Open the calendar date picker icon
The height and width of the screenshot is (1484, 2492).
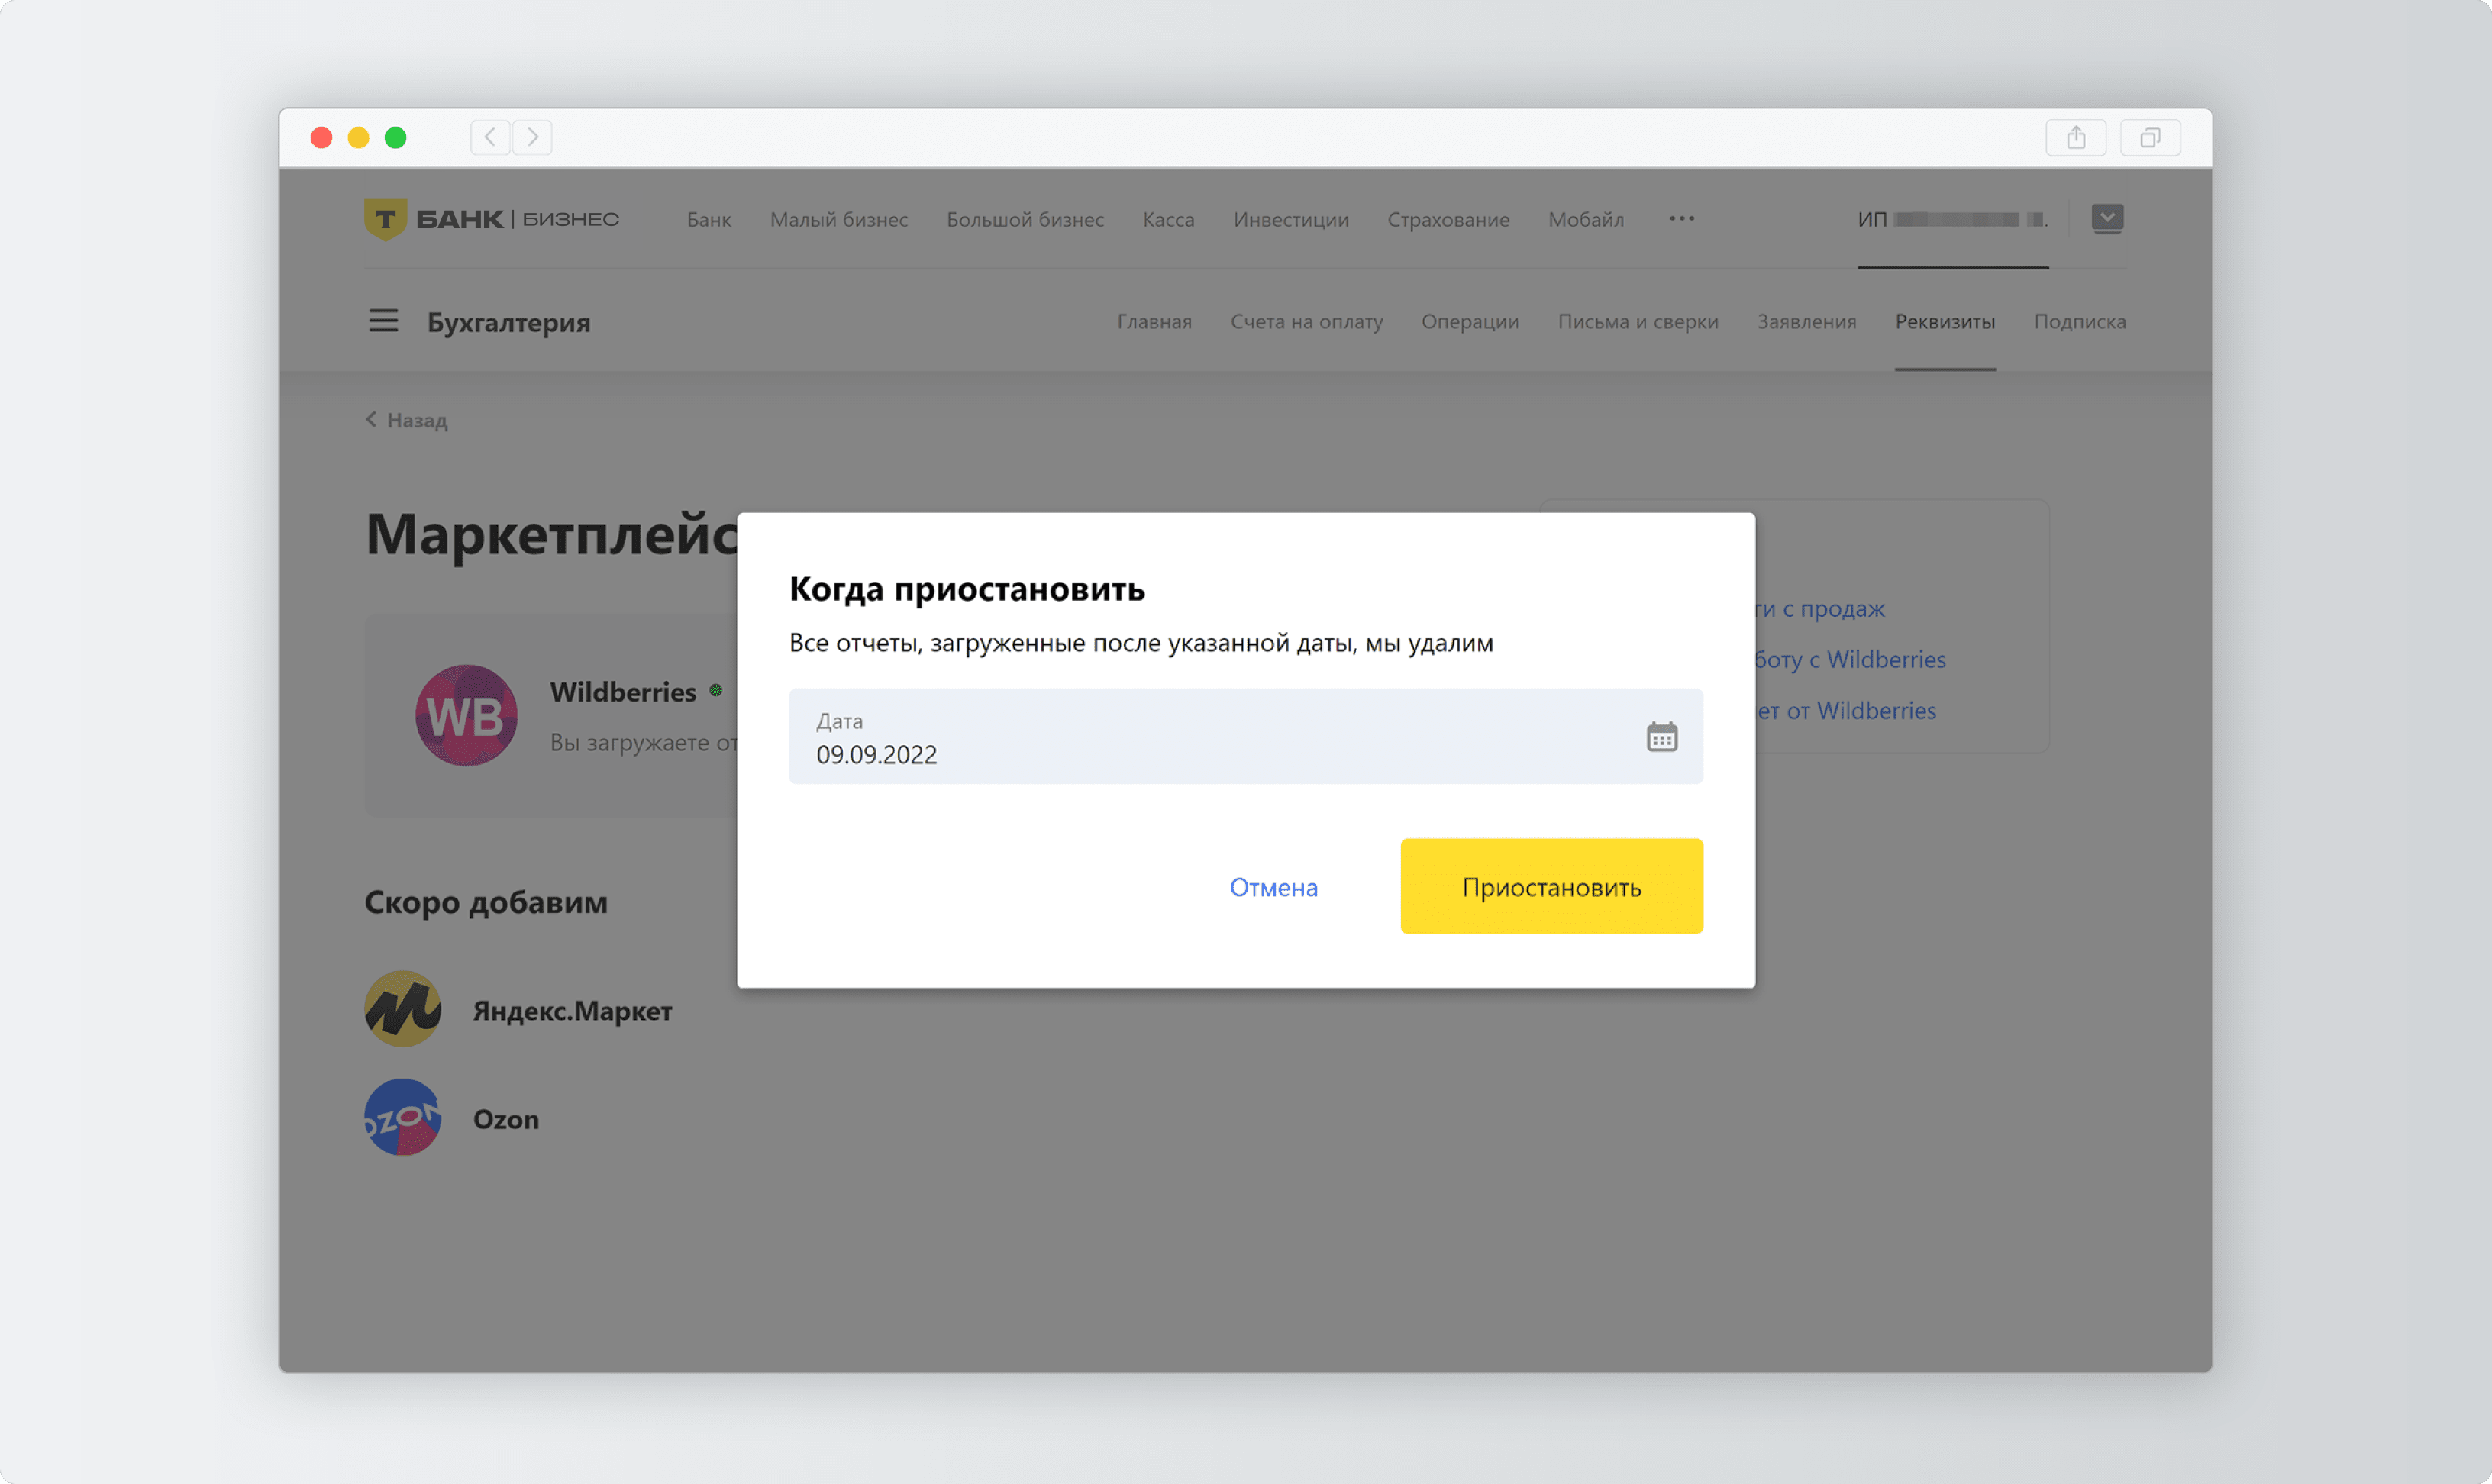[x=1662, y=737]
